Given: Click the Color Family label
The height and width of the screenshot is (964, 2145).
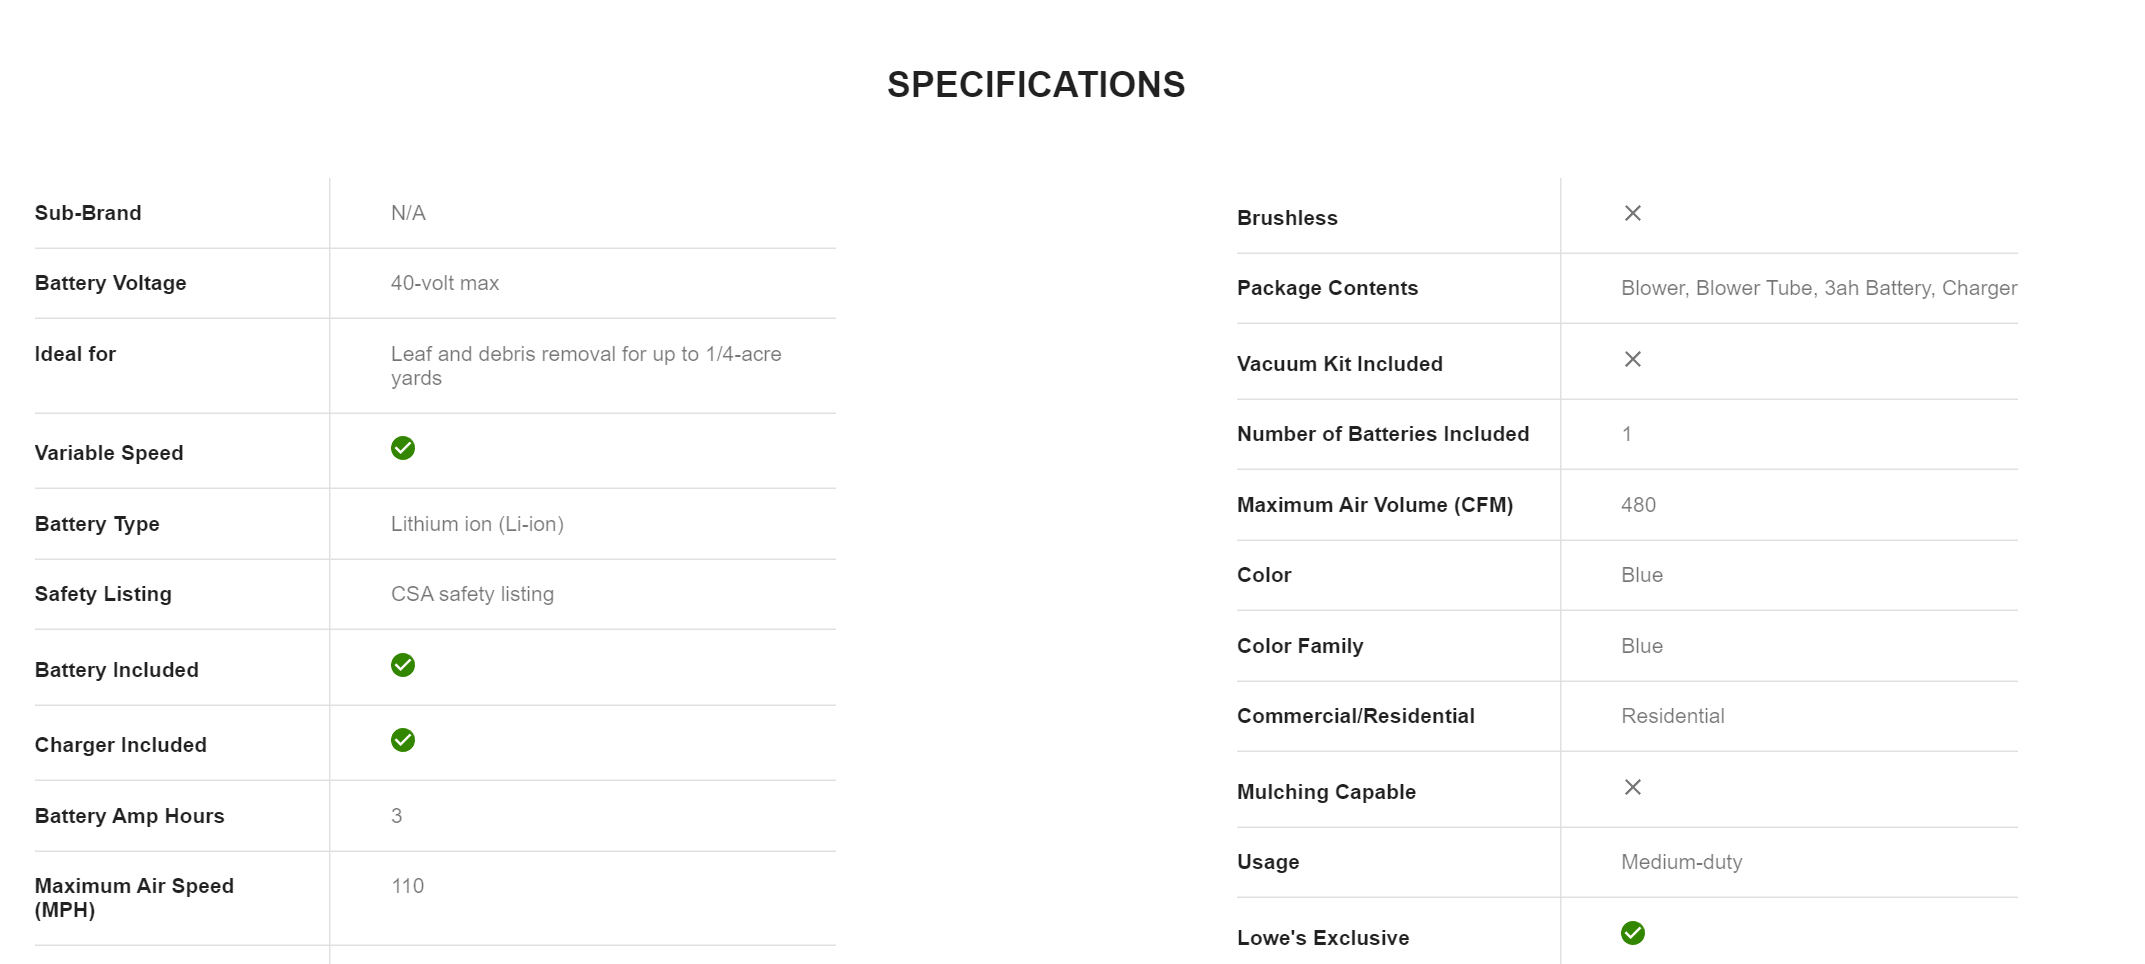Looking at the screenshot, I should [x=1299, y=646].
